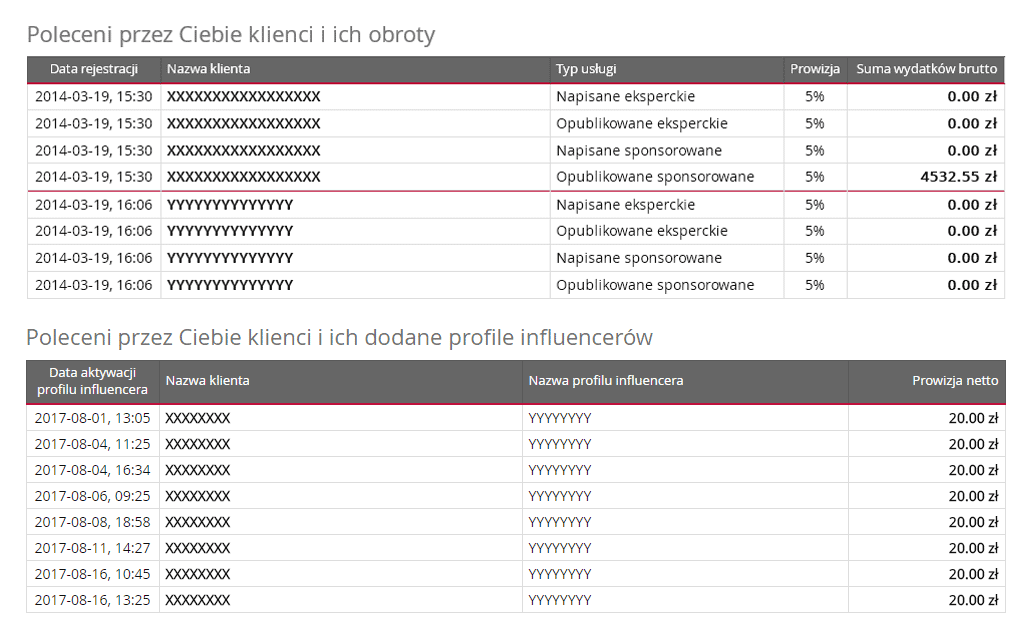Click the 'Prowizja' percent column header
The height and width of the screenshot is (639, 1033).
(x=815, y=69)
